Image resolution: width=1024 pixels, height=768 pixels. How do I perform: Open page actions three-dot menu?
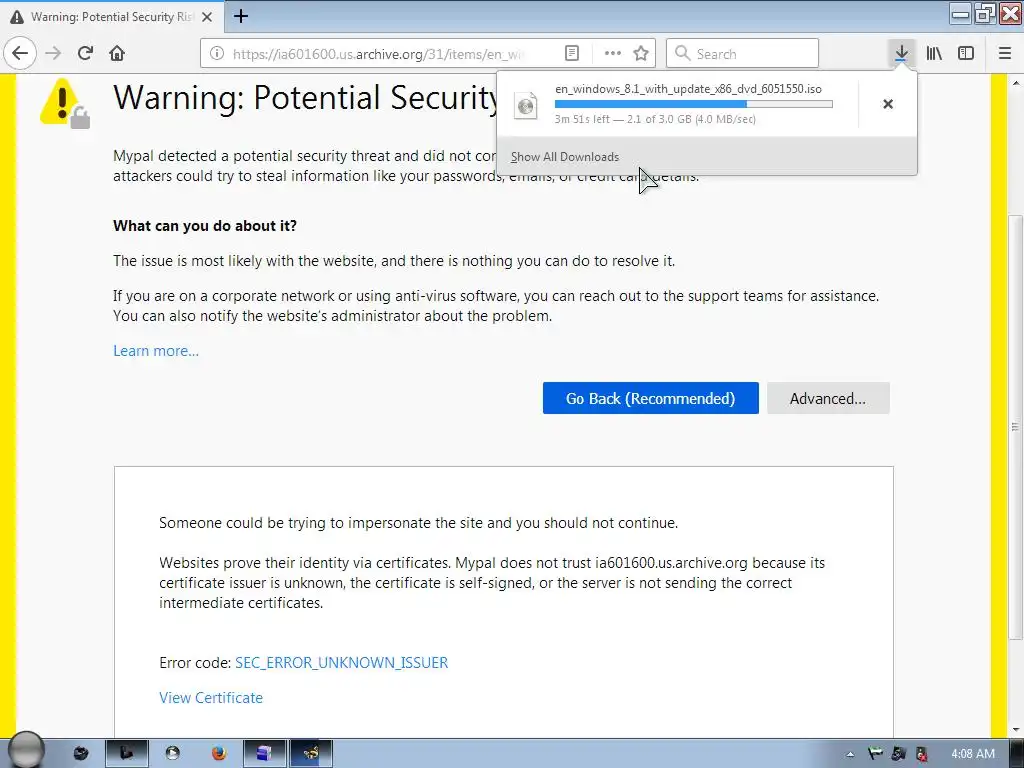tap(613, 54)
